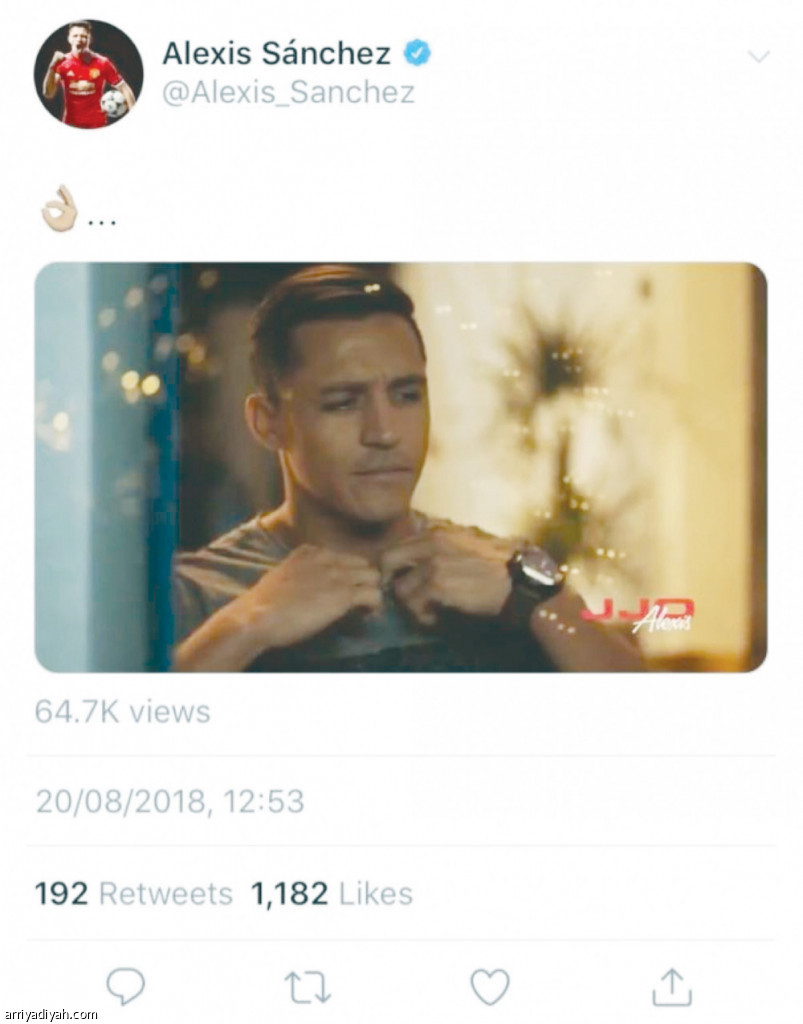
Task: Tap the reply speech bubble icon
Action: click(x=125, y=985)
